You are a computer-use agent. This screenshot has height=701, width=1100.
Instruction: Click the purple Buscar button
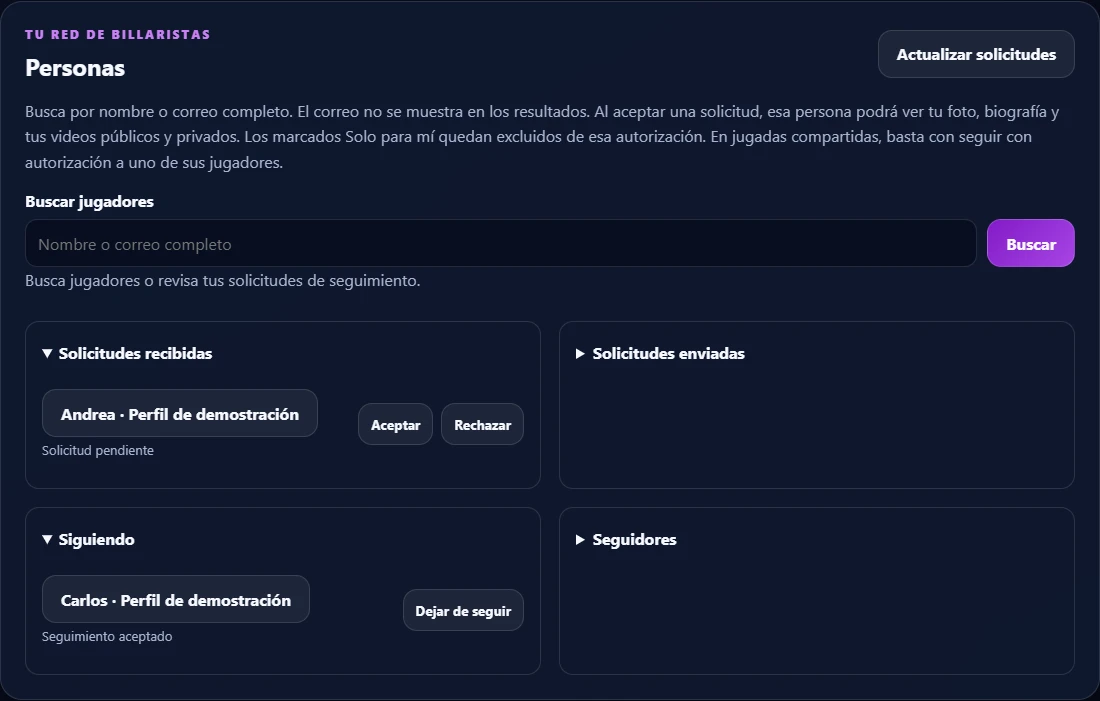coord(1031,243)
